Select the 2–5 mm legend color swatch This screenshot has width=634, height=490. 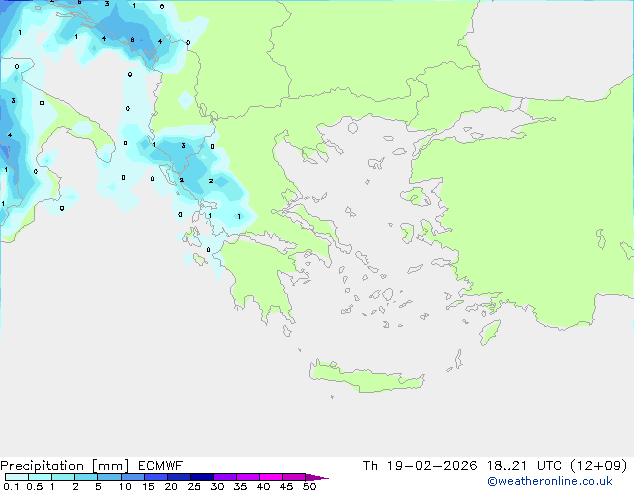(x=86, y=477)
